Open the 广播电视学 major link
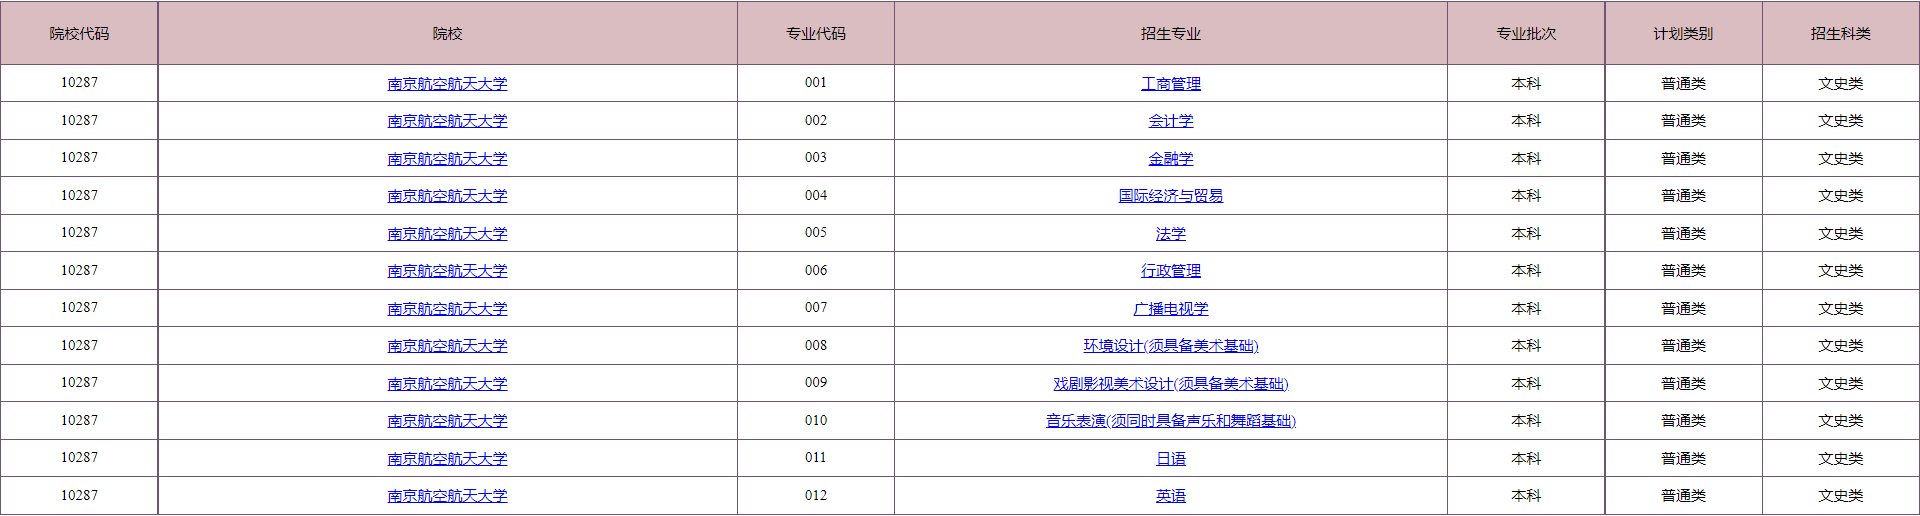The image size is (1920, 516). pos(1171,308)
